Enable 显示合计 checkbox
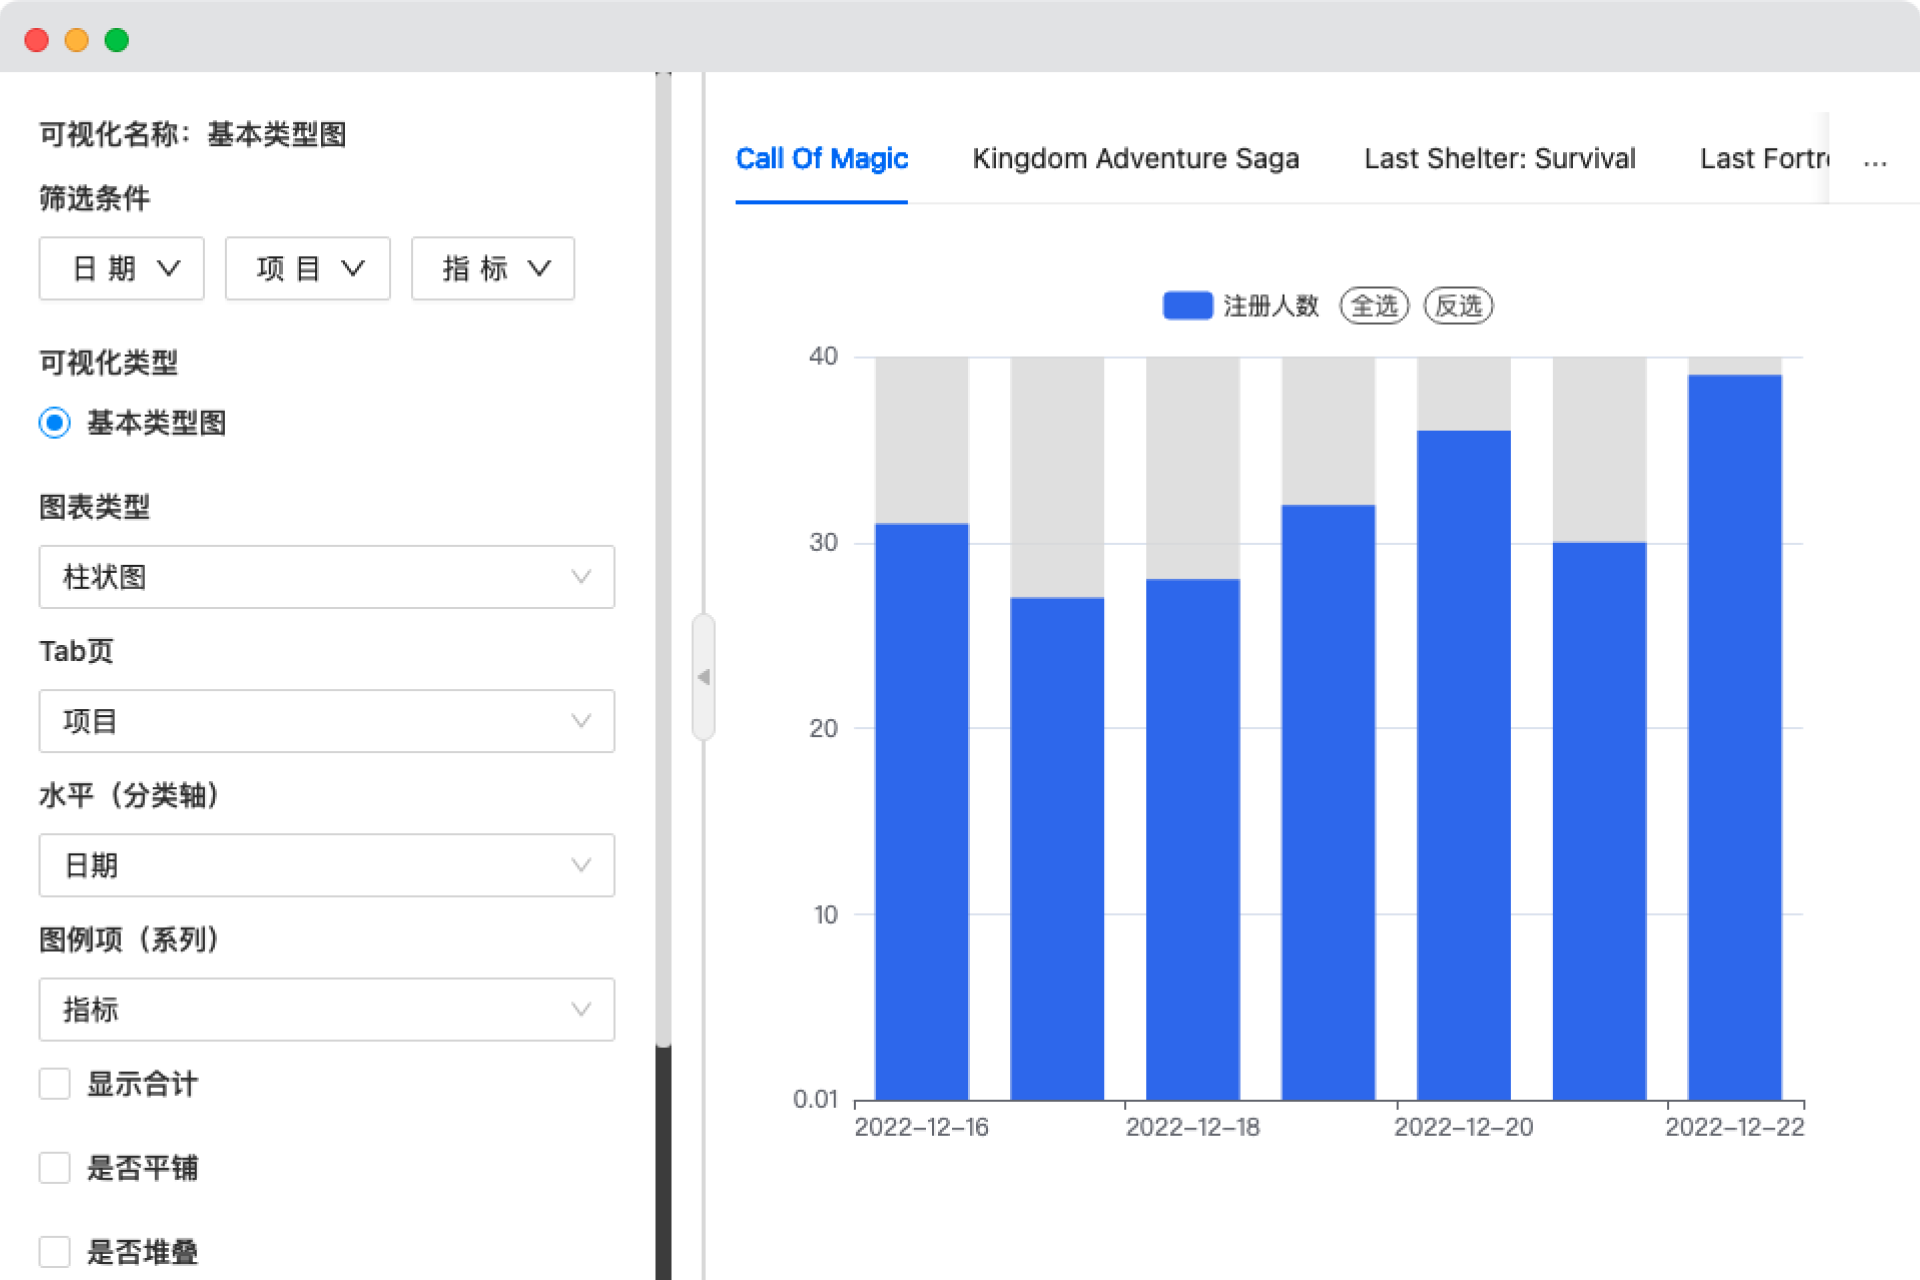Viewport: 1920px width, 1280px height. (55, 1083)
